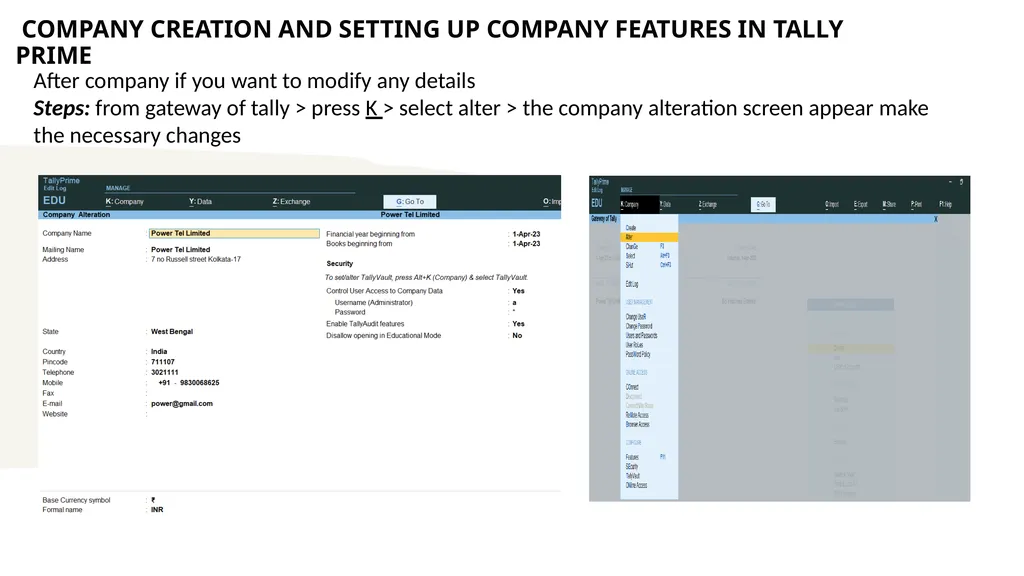This screenshot has width=1024, height=576.
Task: Click the Company Name field showing Power Tel Limited
Action: (x=234, y=233)
